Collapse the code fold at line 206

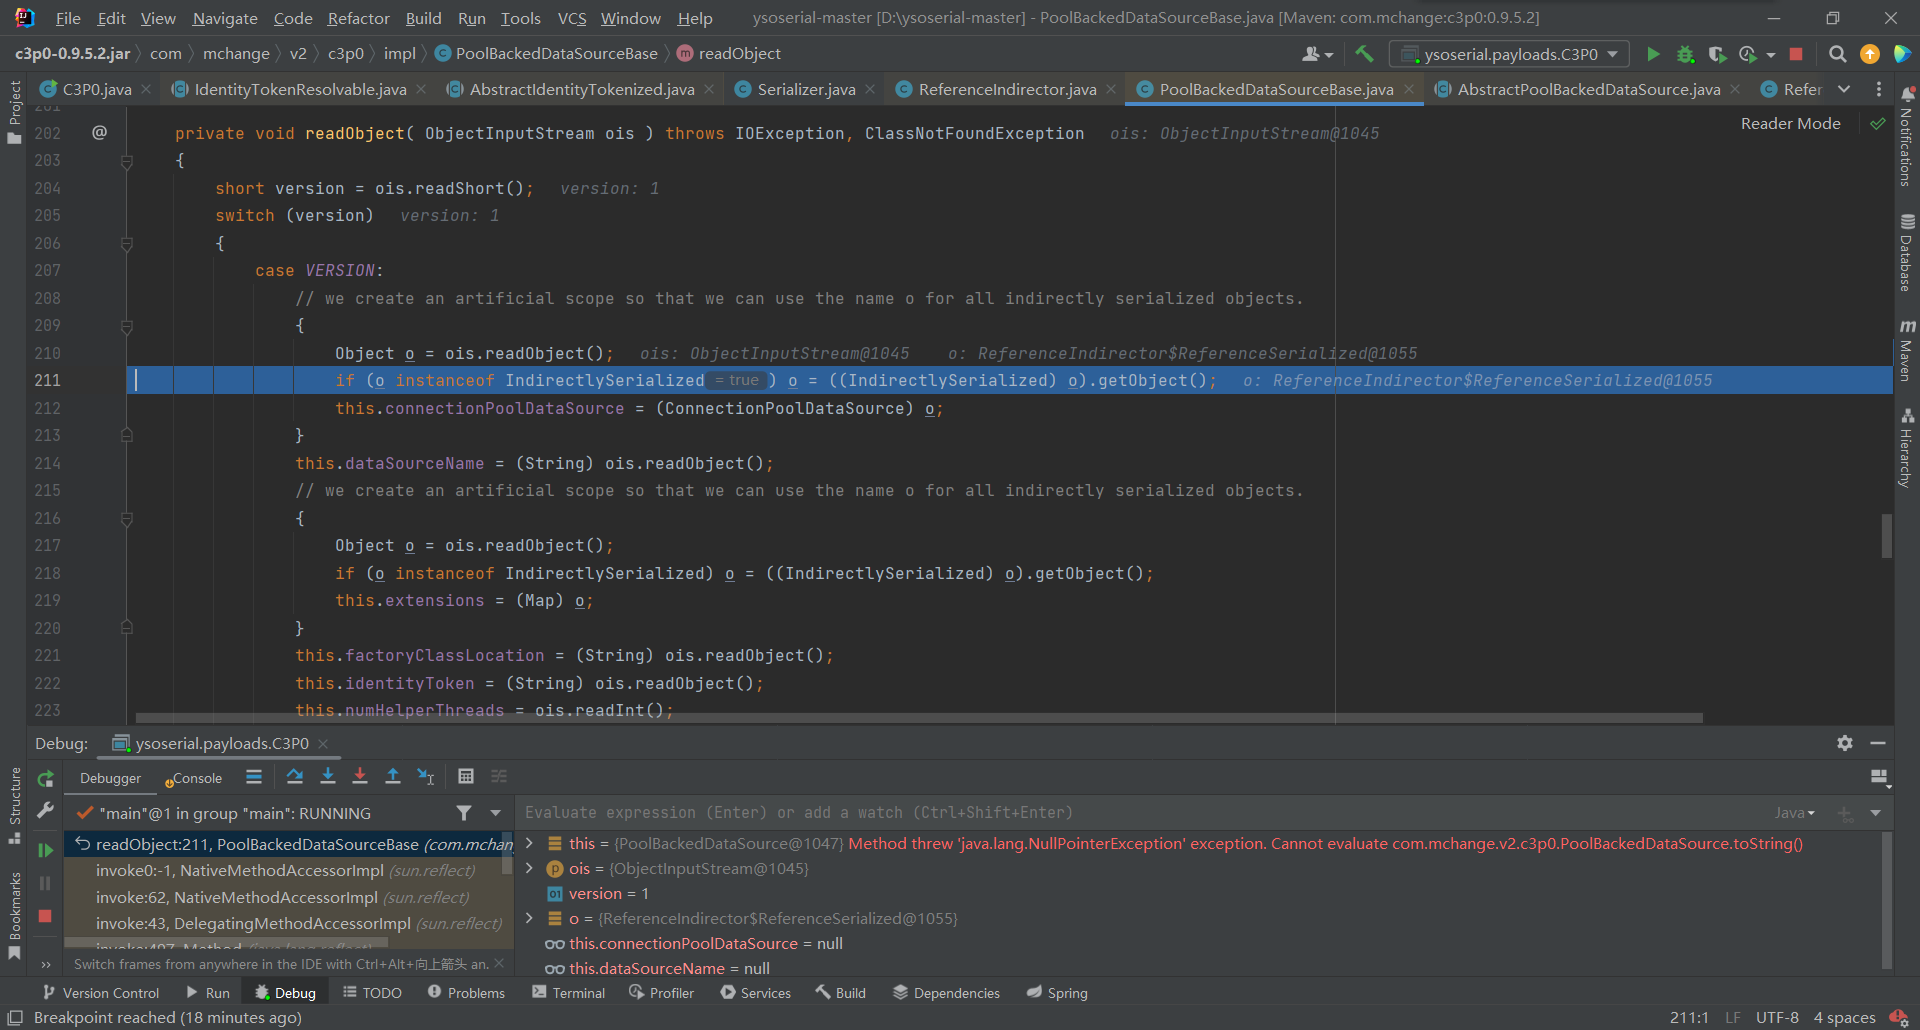pos(127,244)
